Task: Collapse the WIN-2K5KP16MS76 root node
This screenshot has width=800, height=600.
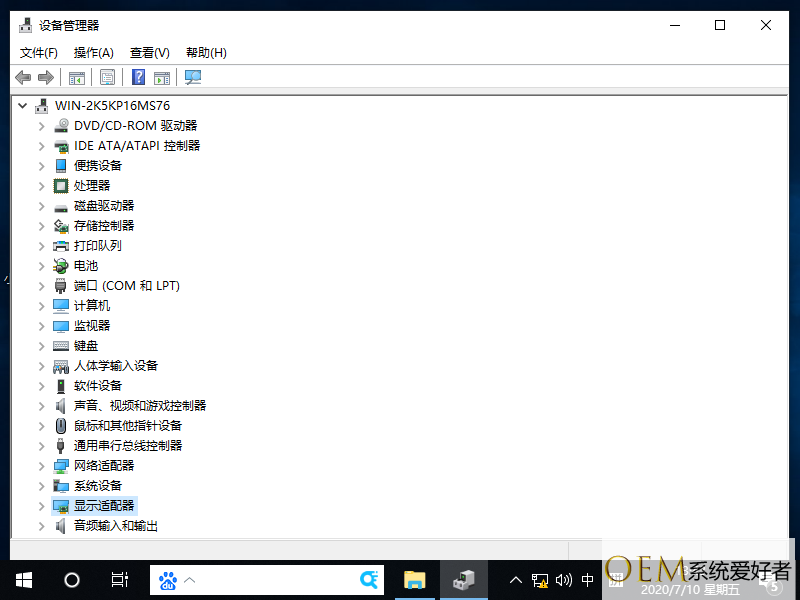Action: click(x=22, y=105)
